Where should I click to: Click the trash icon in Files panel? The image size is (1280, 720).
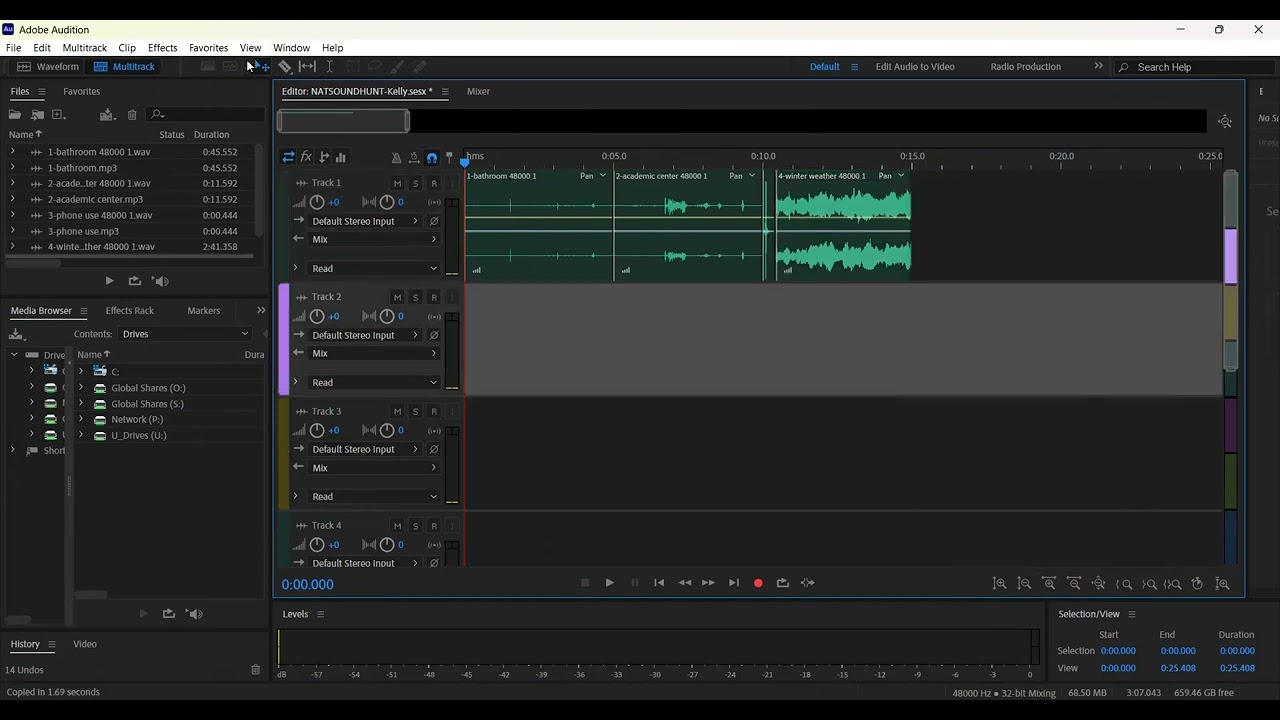pyautogui.click(x=133, y=115)
